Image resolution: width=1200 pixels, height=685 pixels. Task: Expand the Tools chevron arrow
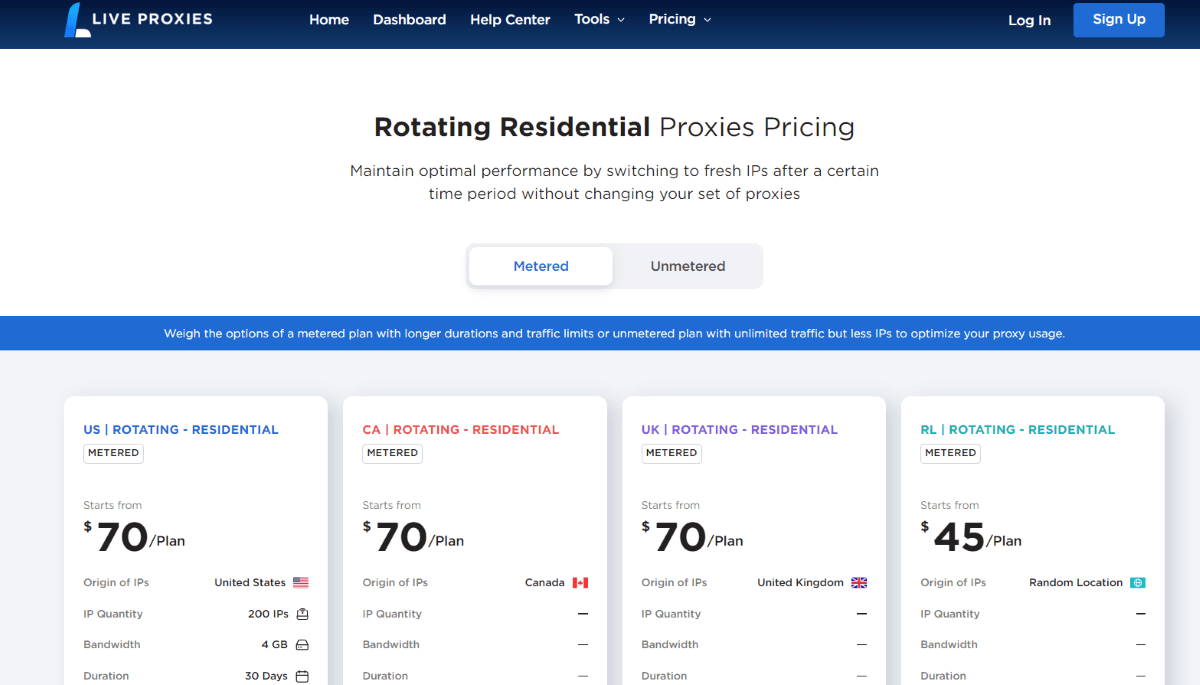tap(620, 20)
